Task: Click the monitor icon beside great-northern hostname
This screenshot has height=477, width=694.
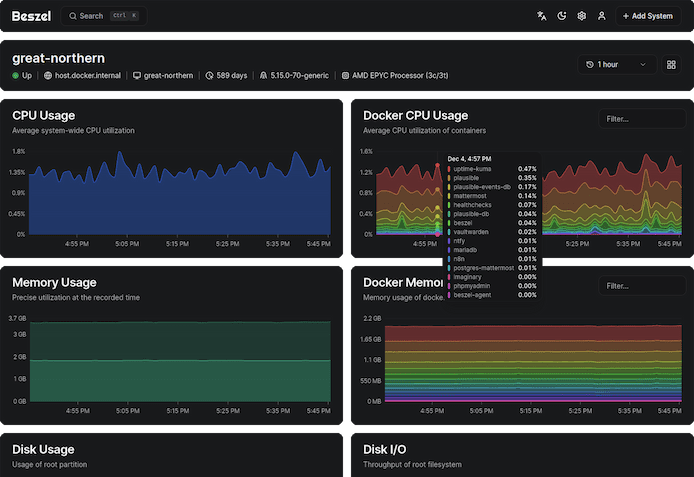Action: pyautogui.click(x=137, y=75)
